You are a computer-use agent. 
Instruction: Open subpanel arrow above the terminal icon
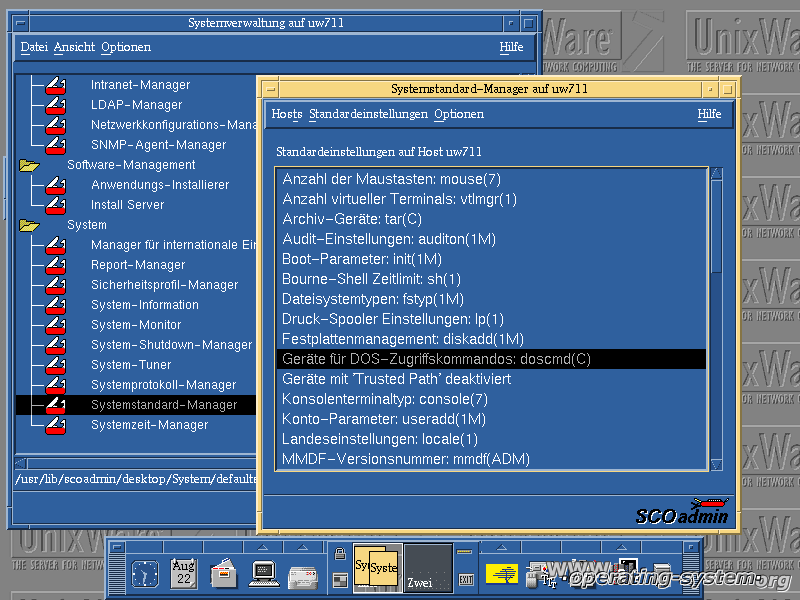point(263,547)
